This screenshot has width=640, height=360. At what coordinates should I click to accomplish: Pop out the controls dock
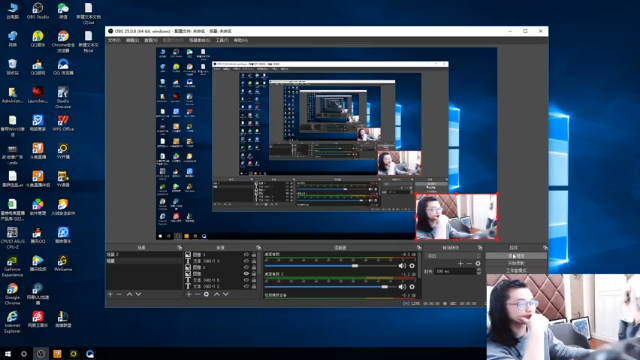(545, 247)
